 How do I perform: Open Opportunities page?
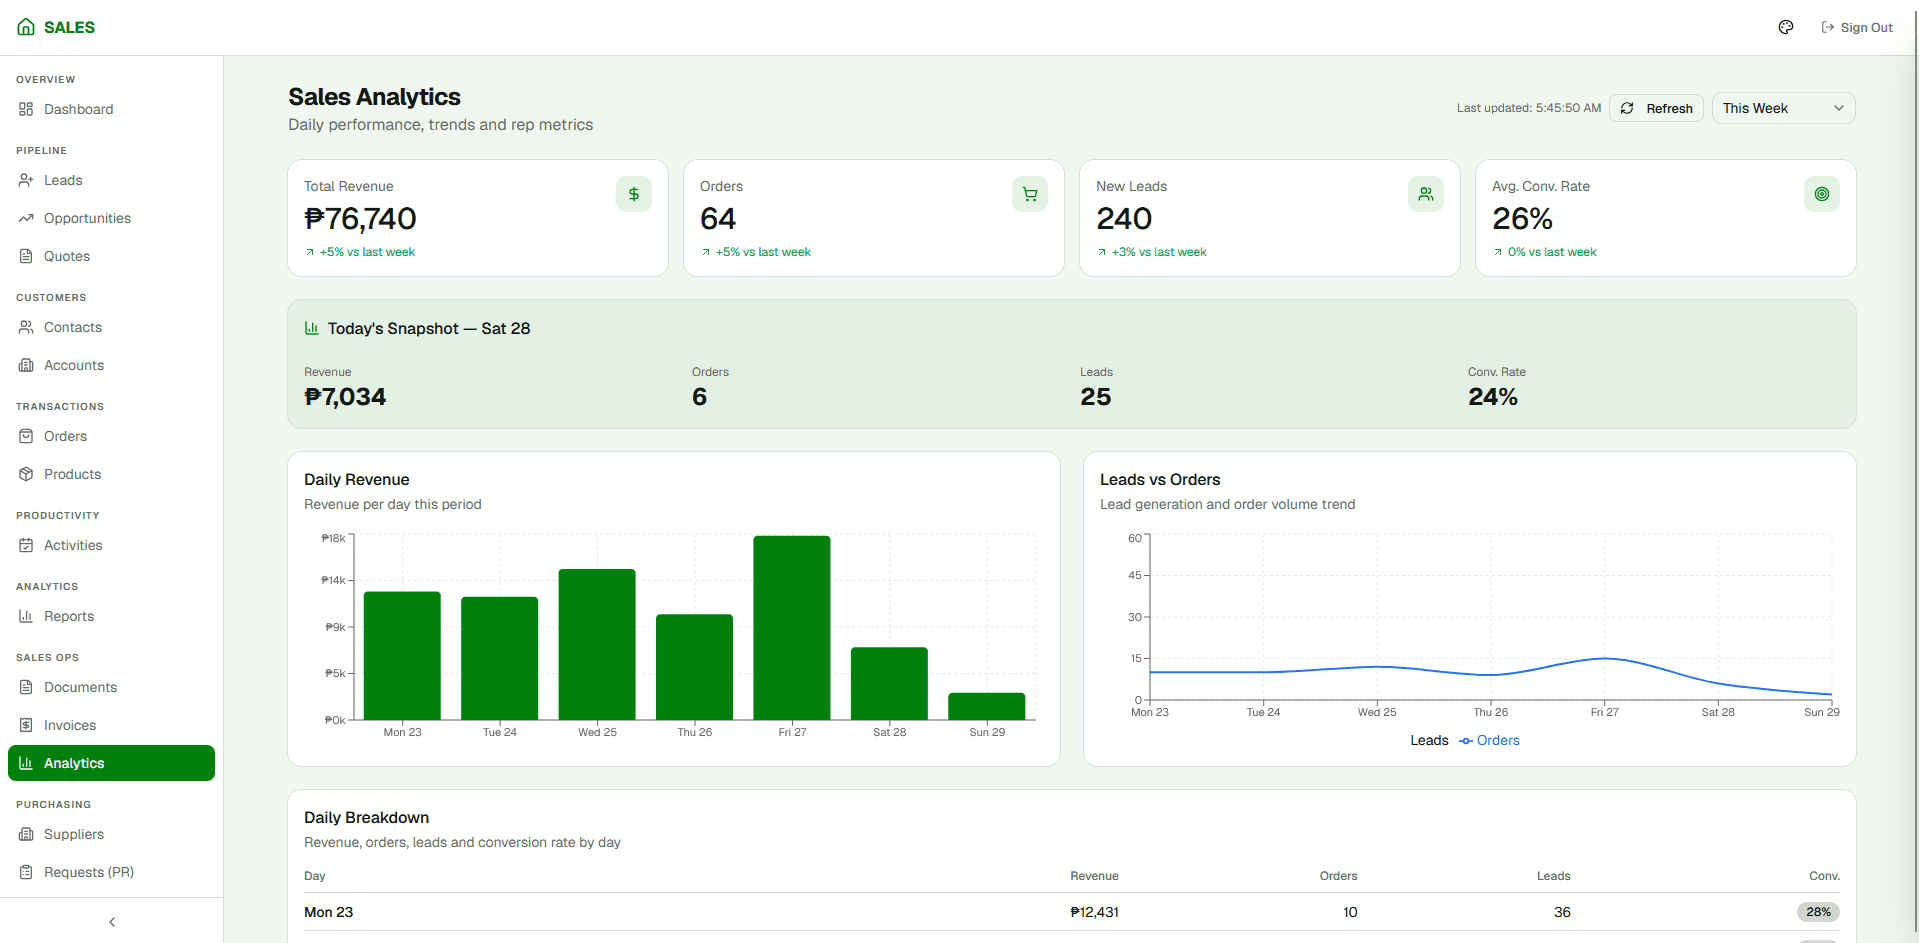coord(111,218)
